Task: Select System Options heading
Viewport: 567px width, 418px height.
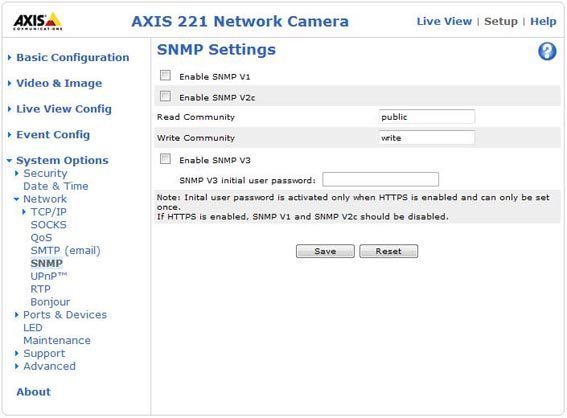Action: [62, 160]
